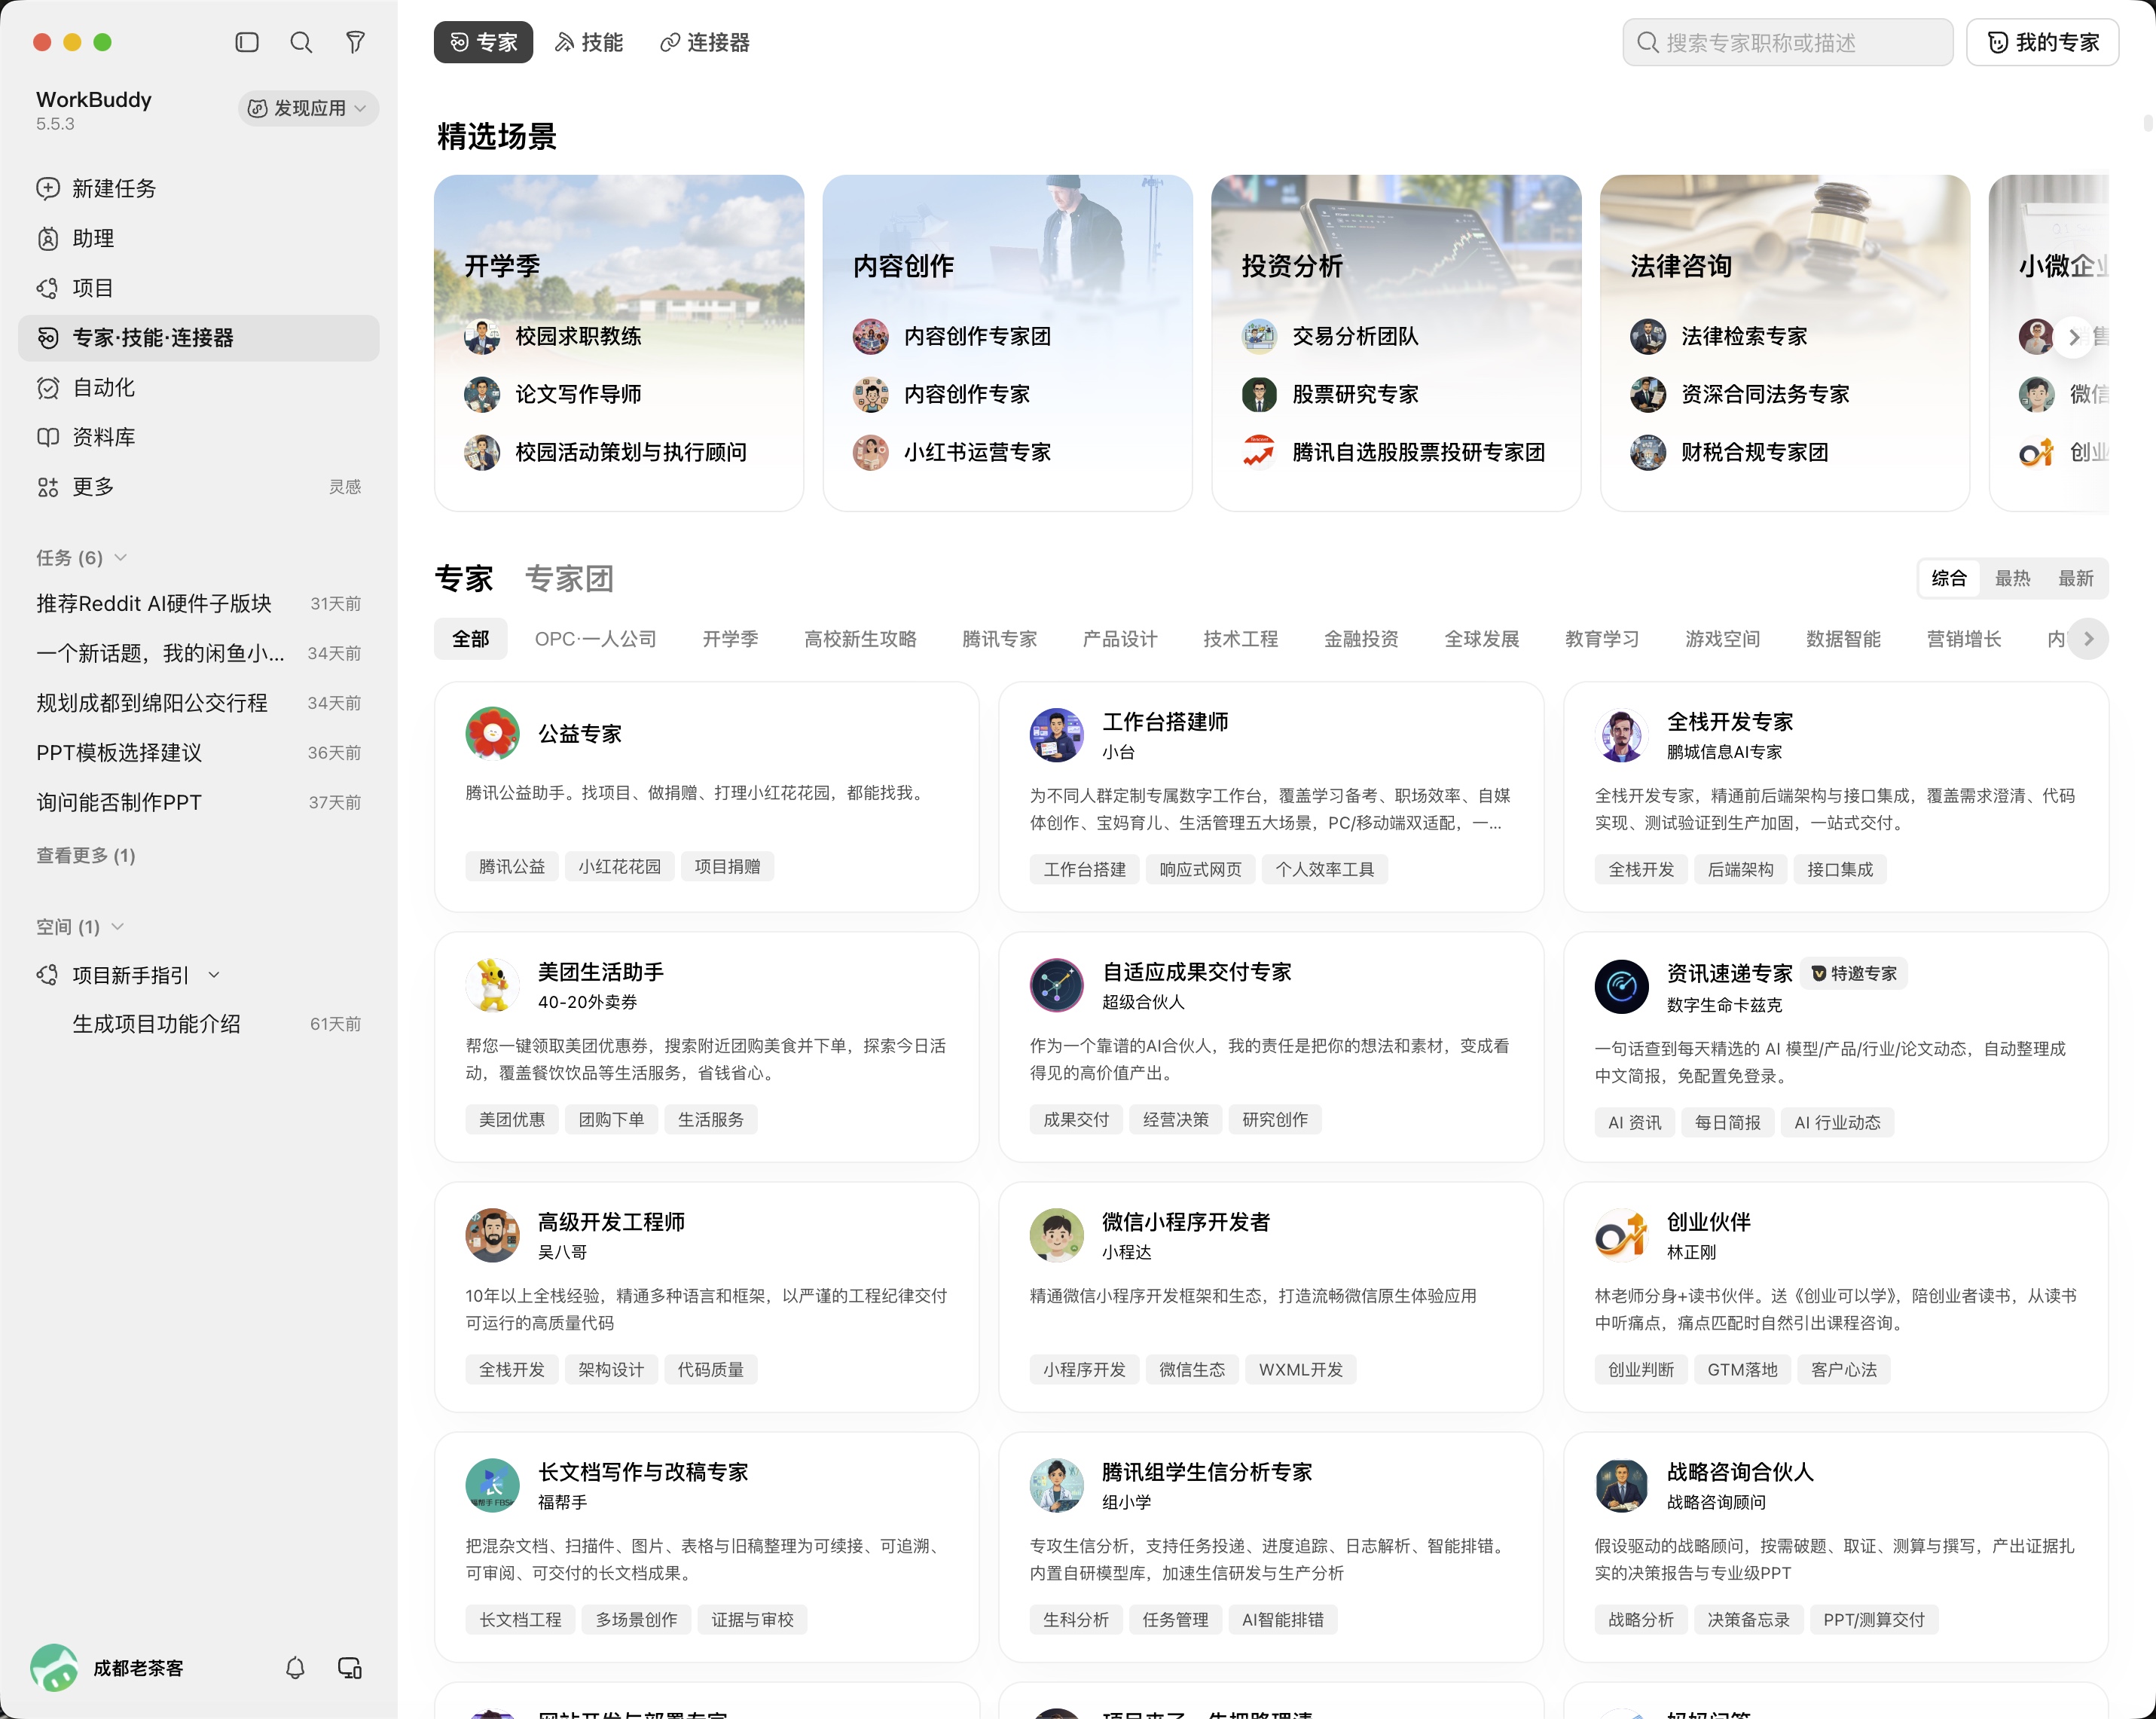Collapse the 任务 (6) section
Image resolution: width=2156 pixels, height=1719 pixels.
(121, 557)
